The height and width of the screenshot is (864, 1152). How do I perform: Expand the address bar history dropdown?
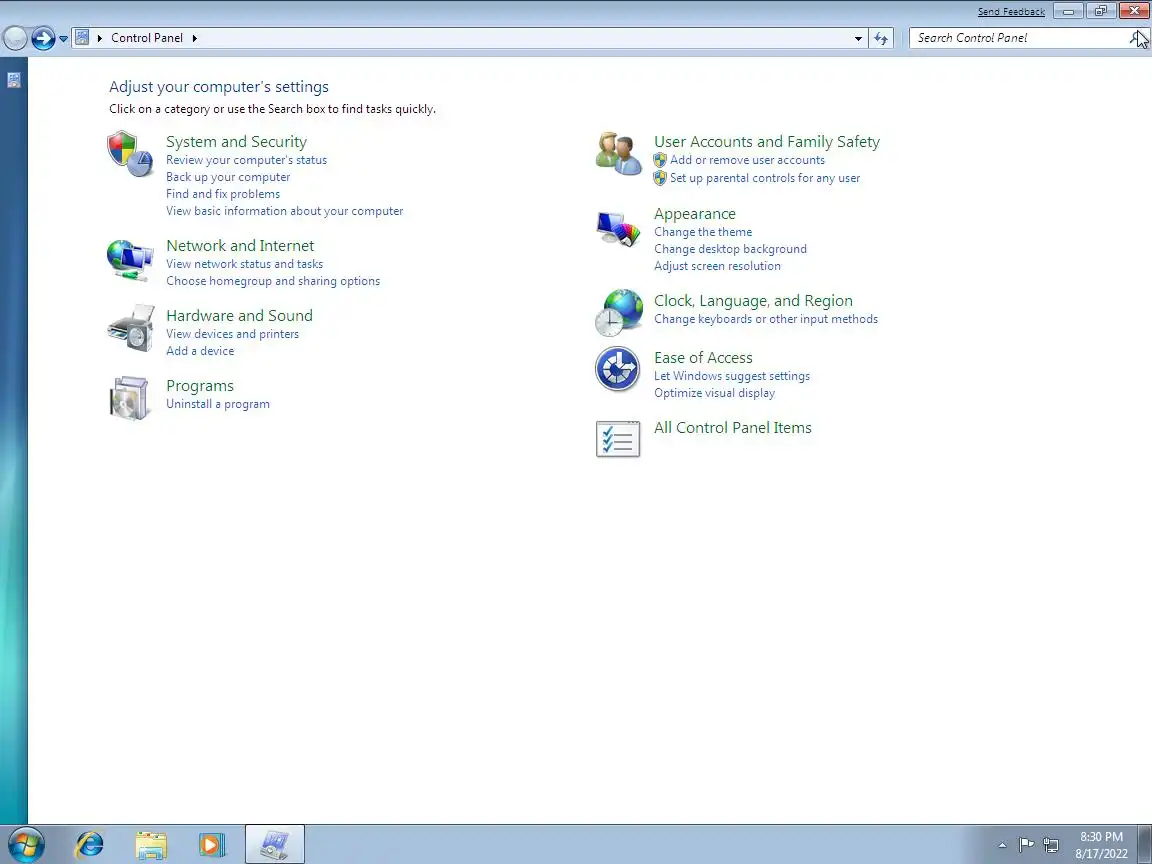point(858,38)
